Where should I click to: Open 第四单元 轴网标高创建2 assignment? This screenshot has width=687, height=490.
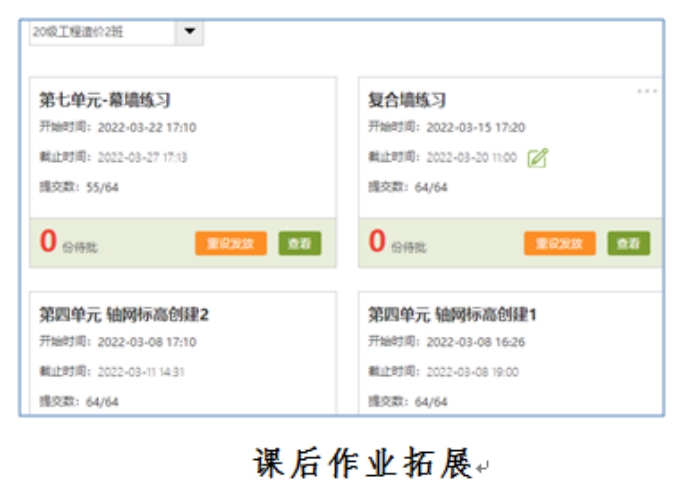[124, 315]
